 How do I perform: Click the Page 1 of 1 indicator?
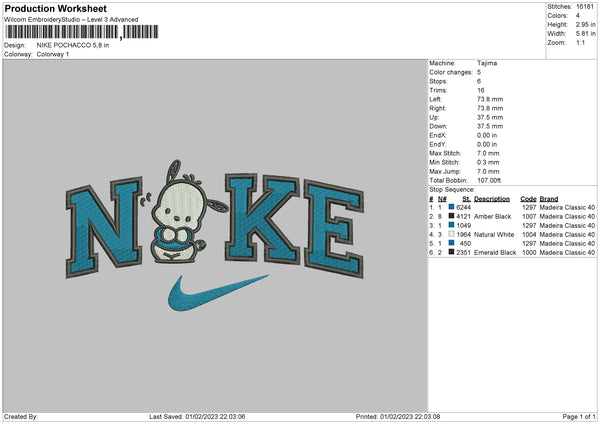point(579,416)
